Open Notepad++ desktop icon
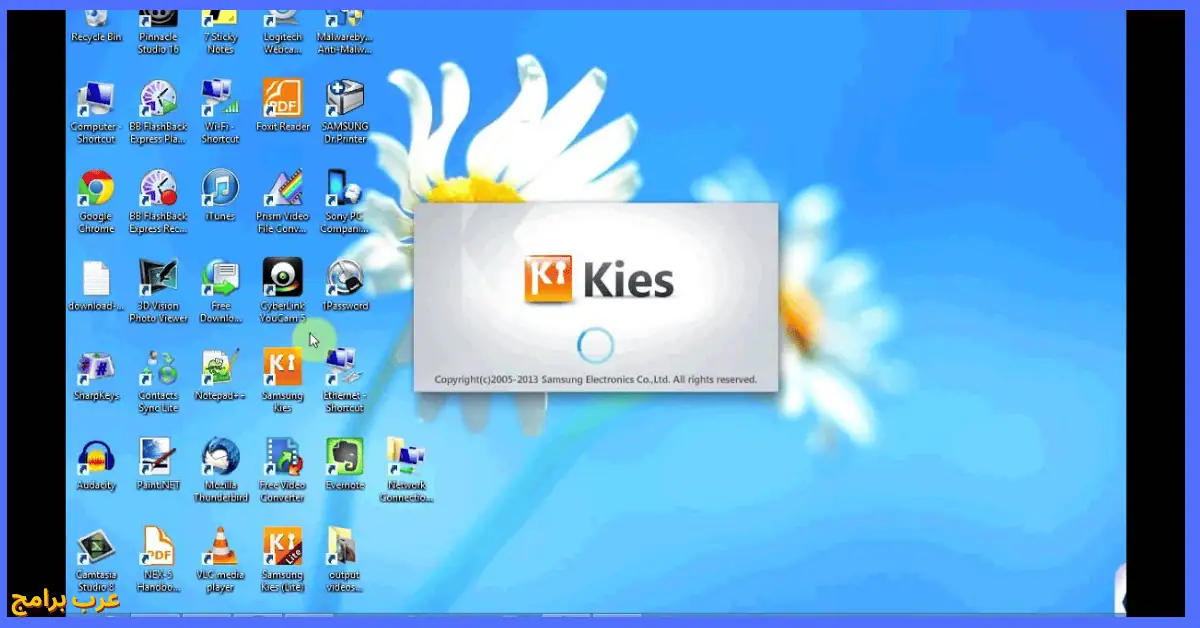This screenshot has height=628, width=1200. (x=220, y=376)
